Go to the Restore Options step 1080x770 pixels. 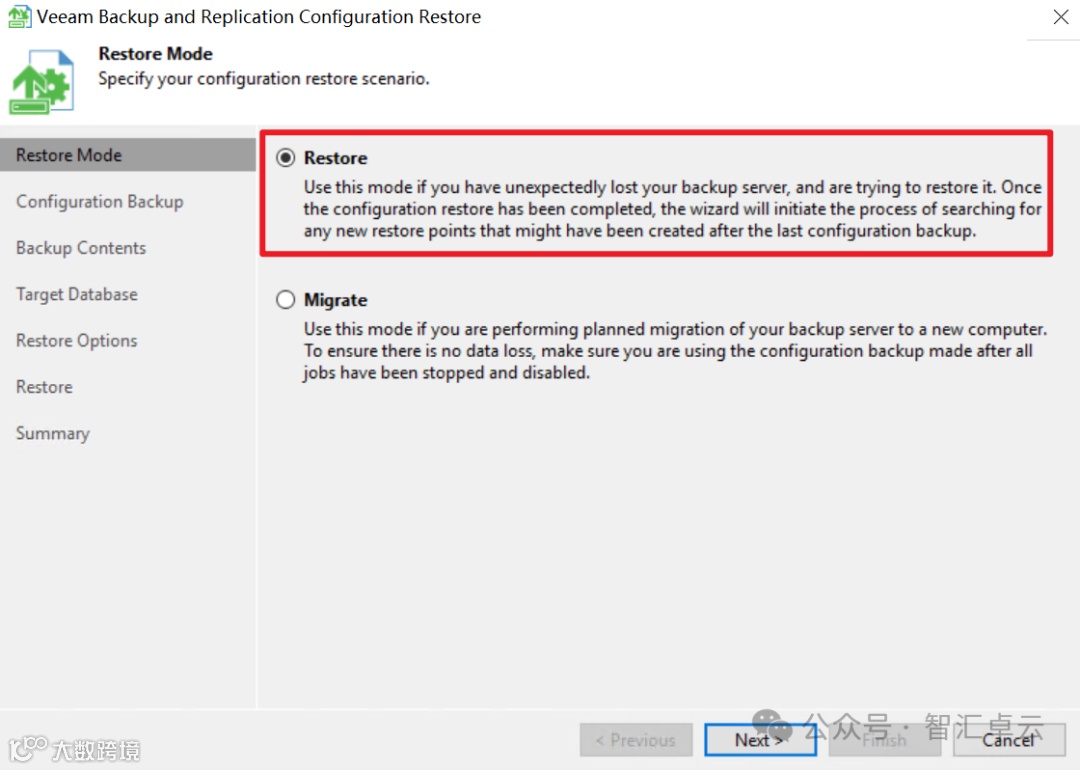[x=76, y=340]
